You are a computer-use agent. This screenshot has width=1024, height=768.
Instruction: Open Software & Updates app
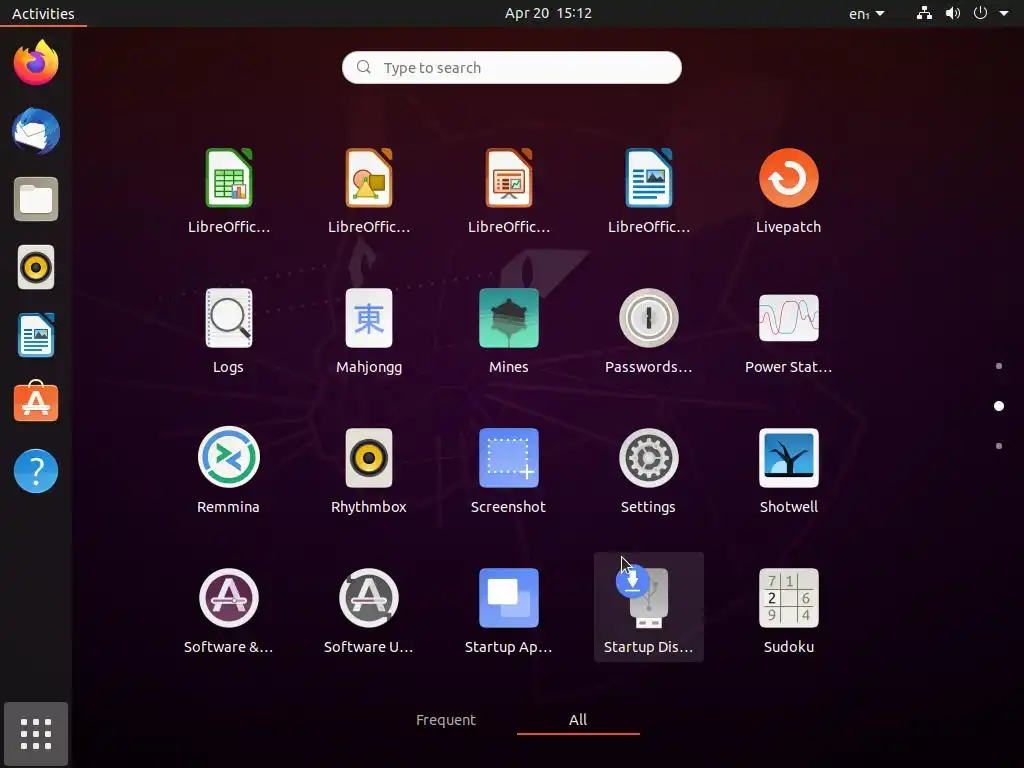click(x=229, y=598)
